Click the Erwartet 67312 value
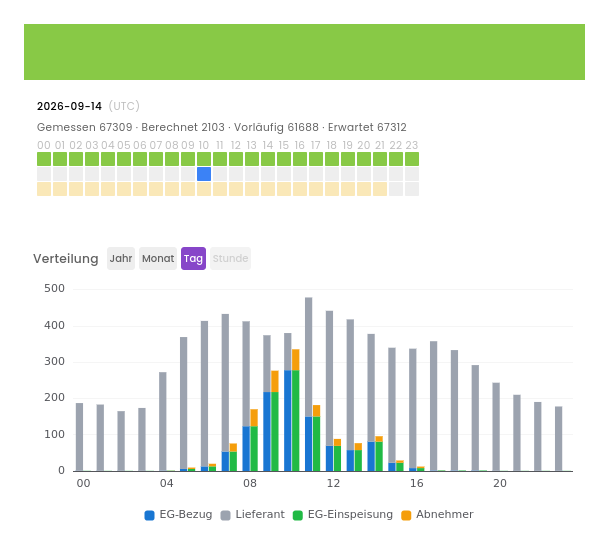 [367, 127]
